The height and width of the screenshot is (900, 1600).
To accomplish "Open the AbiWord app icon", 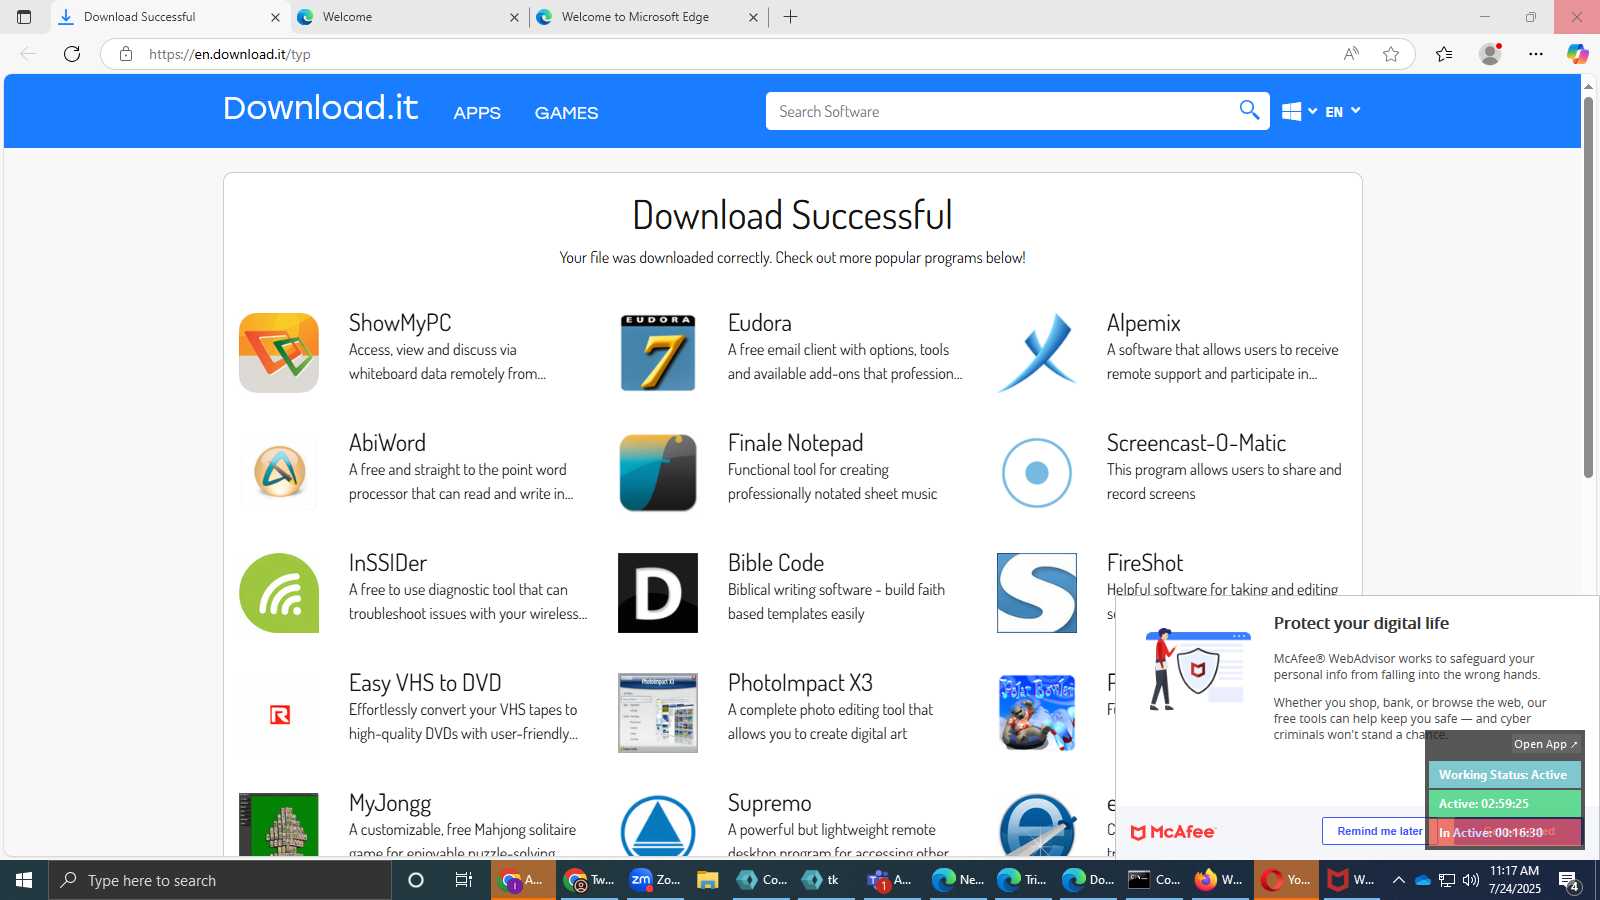I will pos(279,473).
